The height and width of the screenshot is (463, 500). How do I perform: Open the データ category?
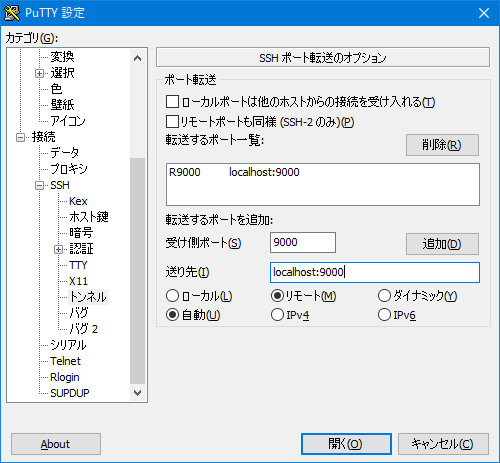click(x=65, y=153)
